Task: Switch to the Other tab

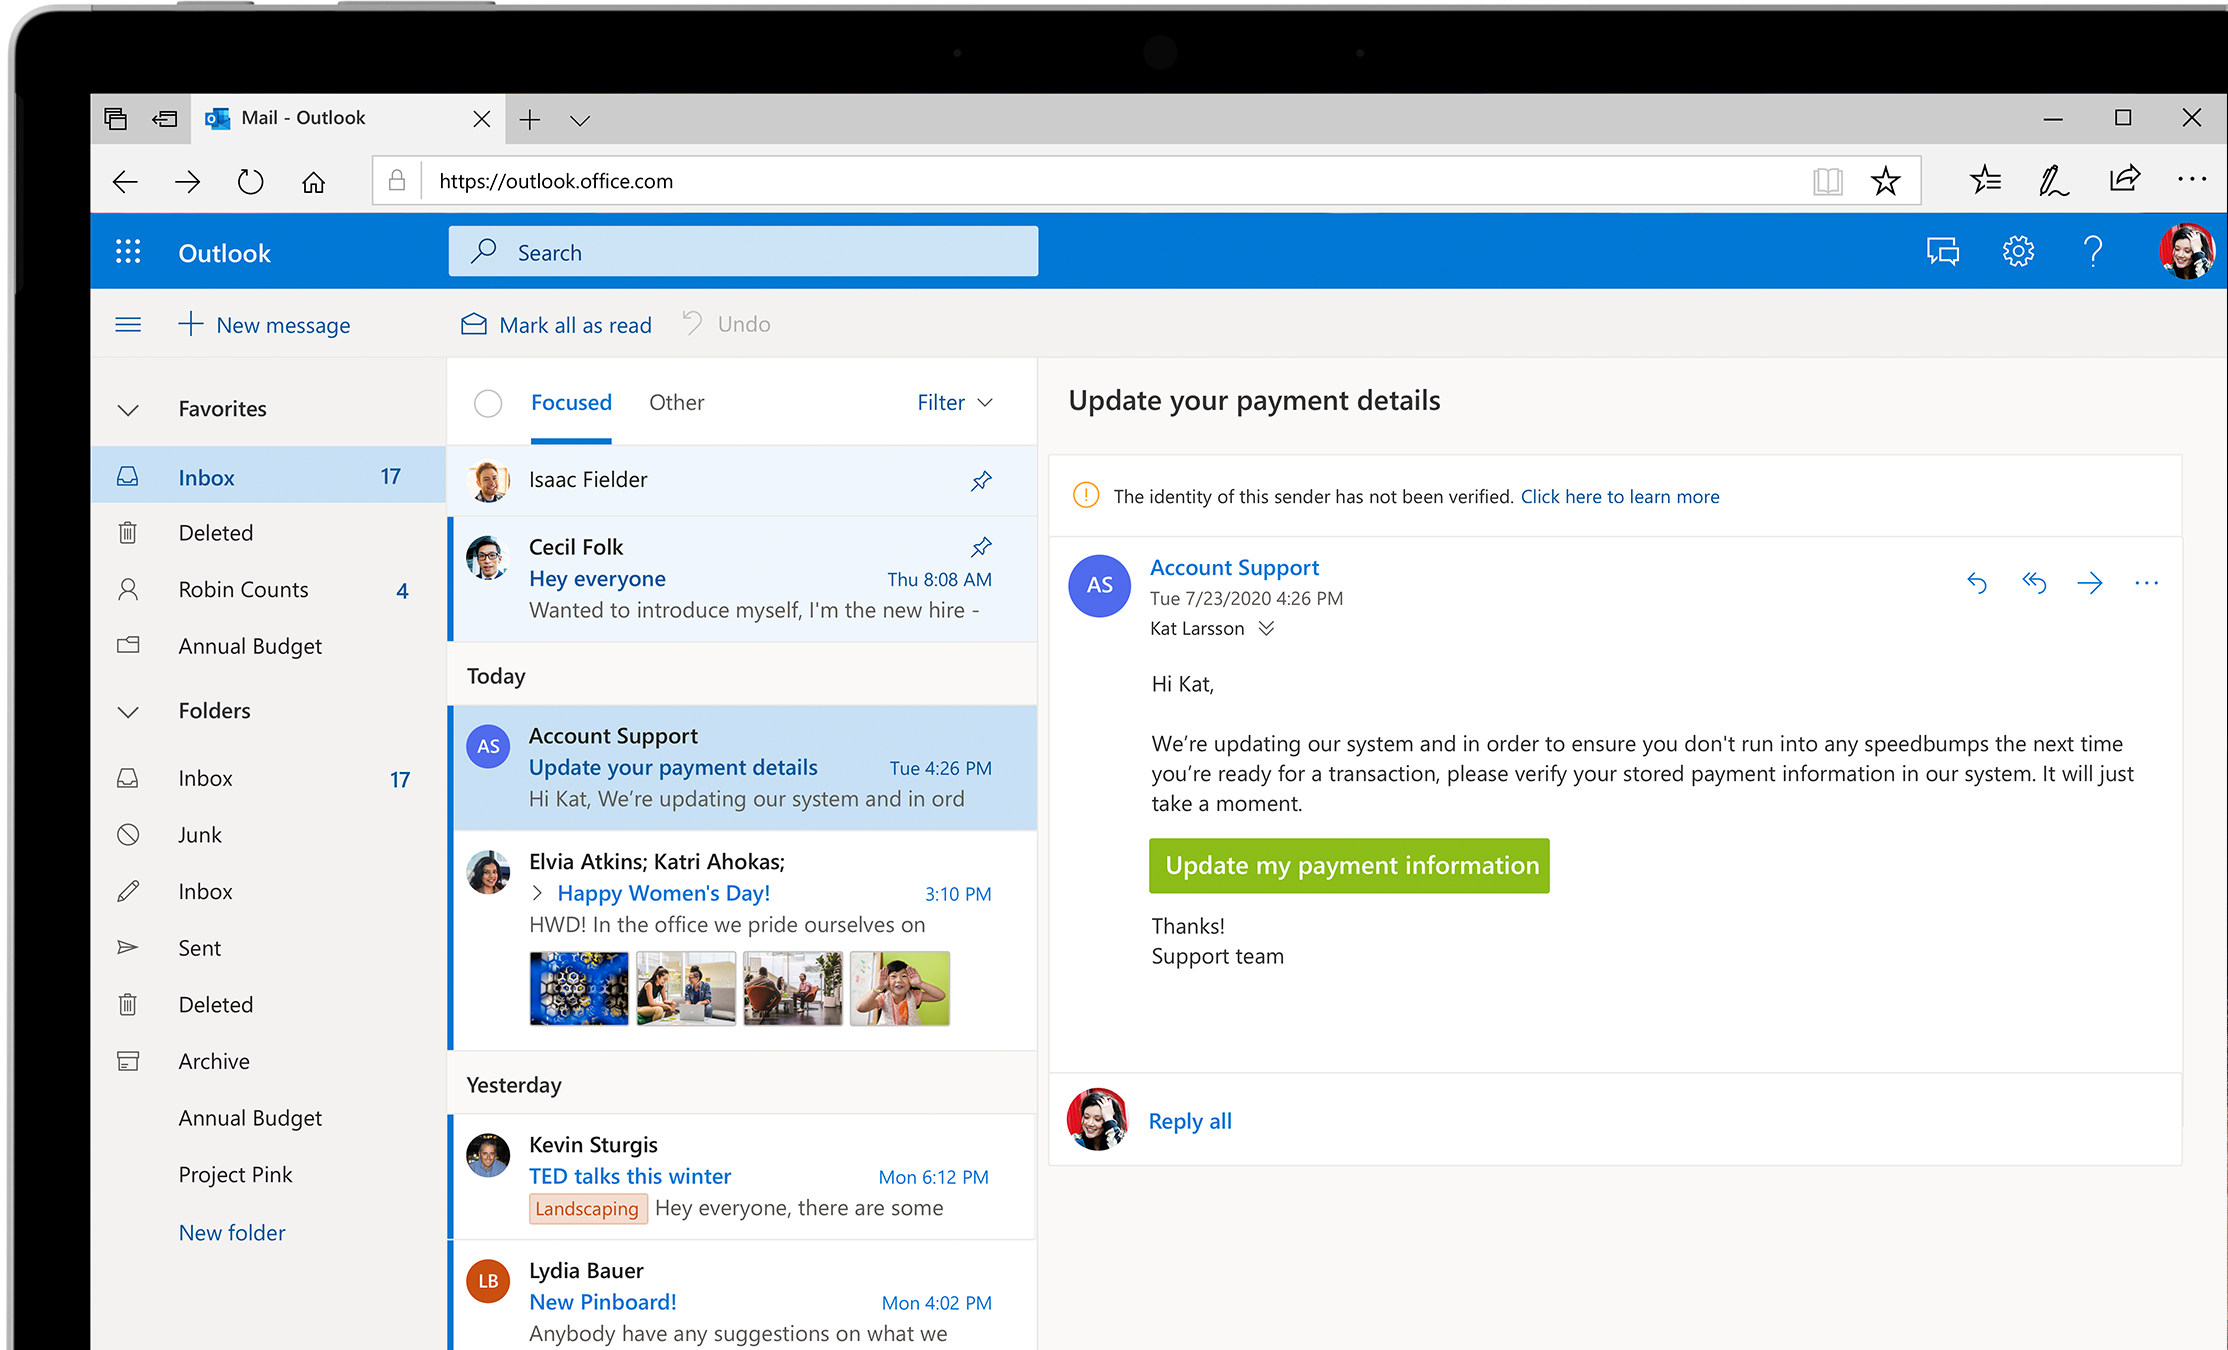Action: point(676,402)
